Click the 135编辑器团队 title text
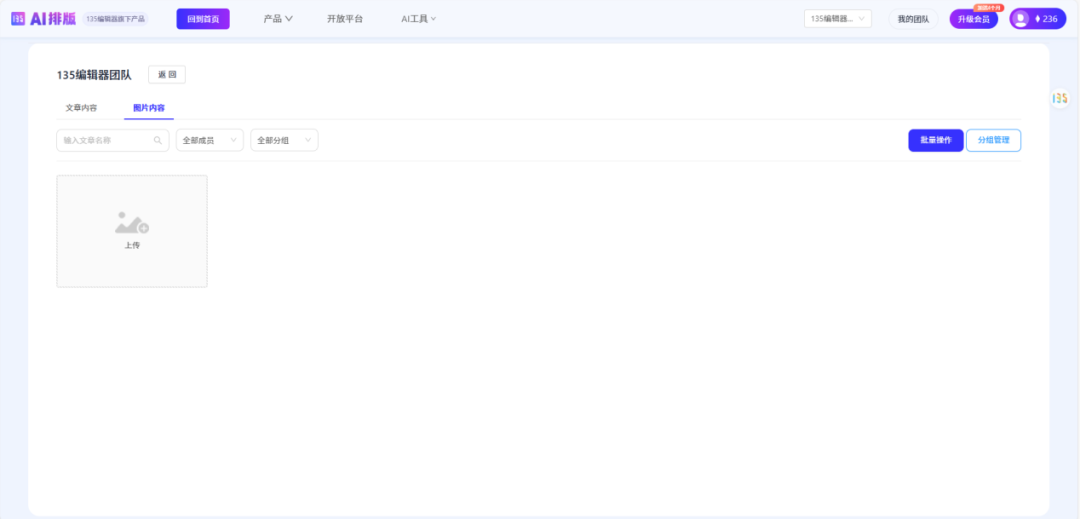Image resolution: width=1080 pixels, height=519 pixels. click(x=94, y=75)
